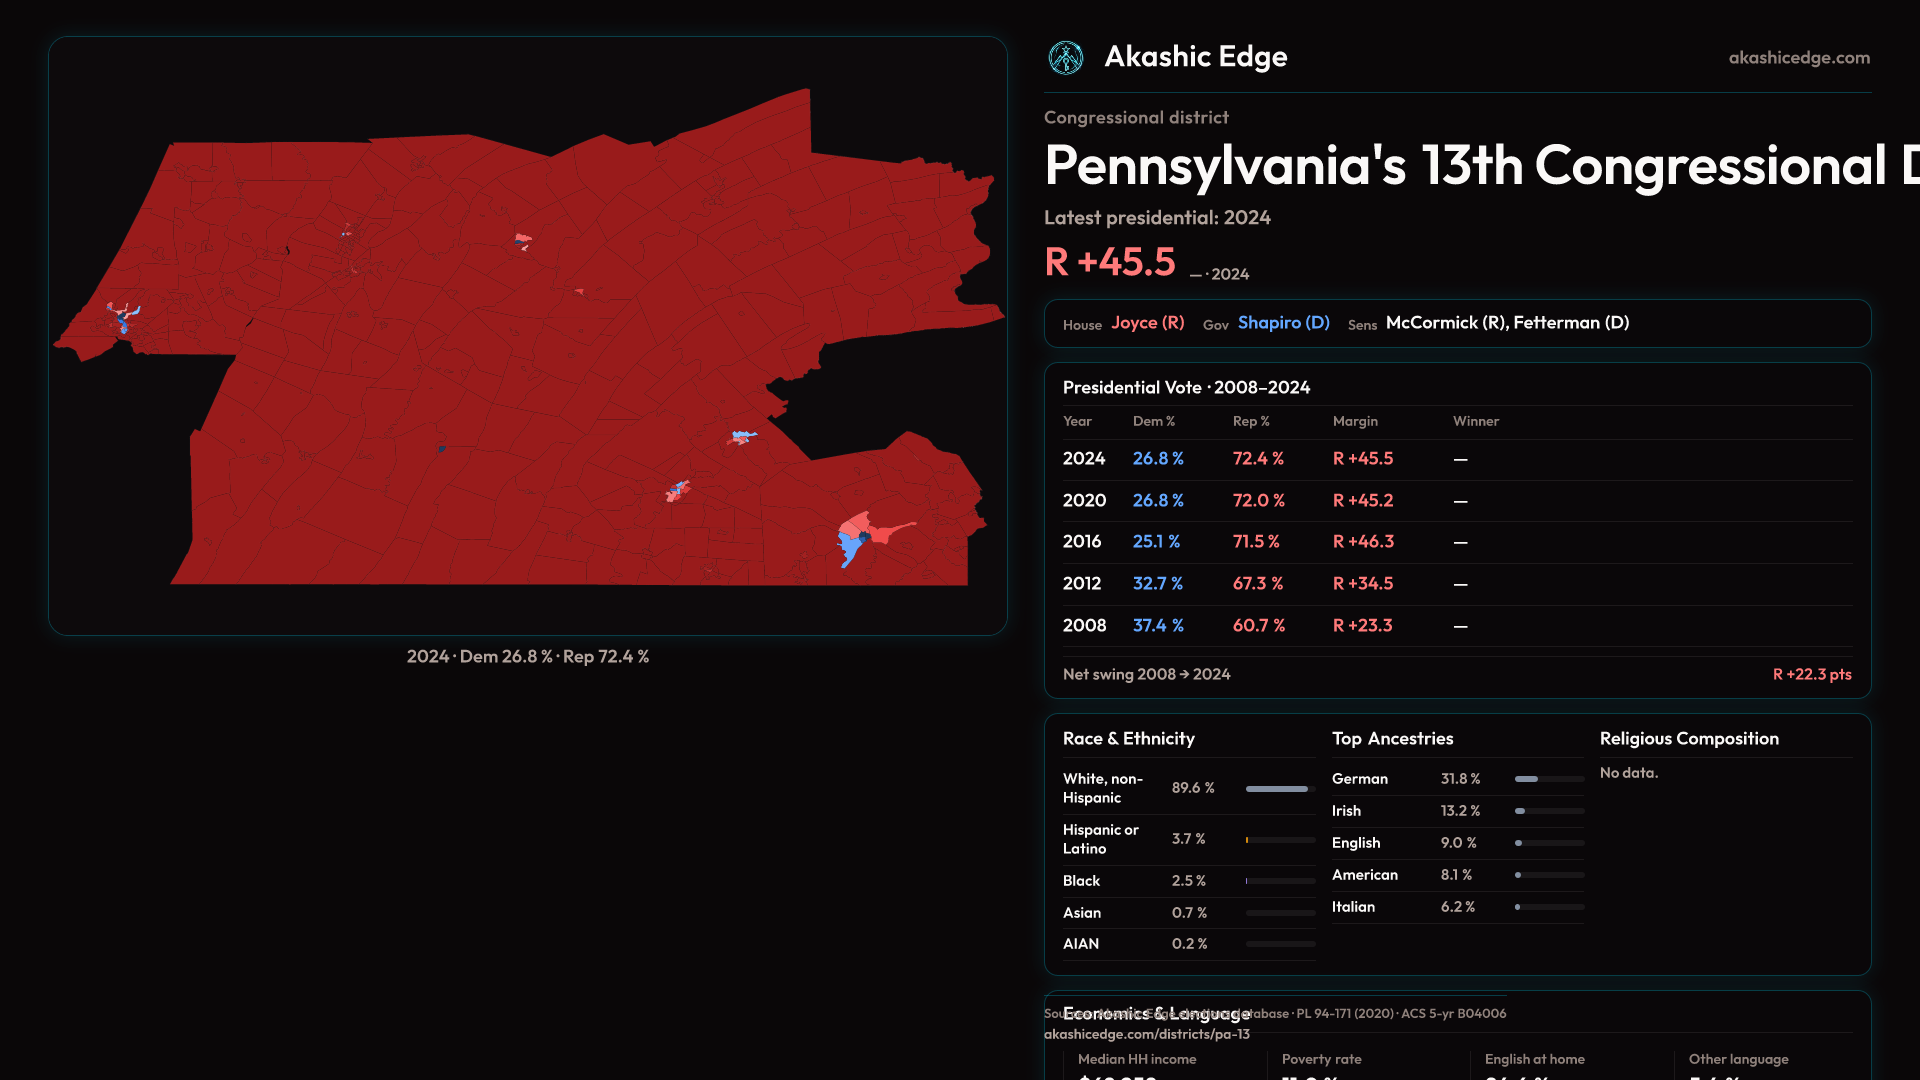The image size is (1920, 1080).
Task: Select the 2024 presidential vote row
Action: click(1084, 459)
